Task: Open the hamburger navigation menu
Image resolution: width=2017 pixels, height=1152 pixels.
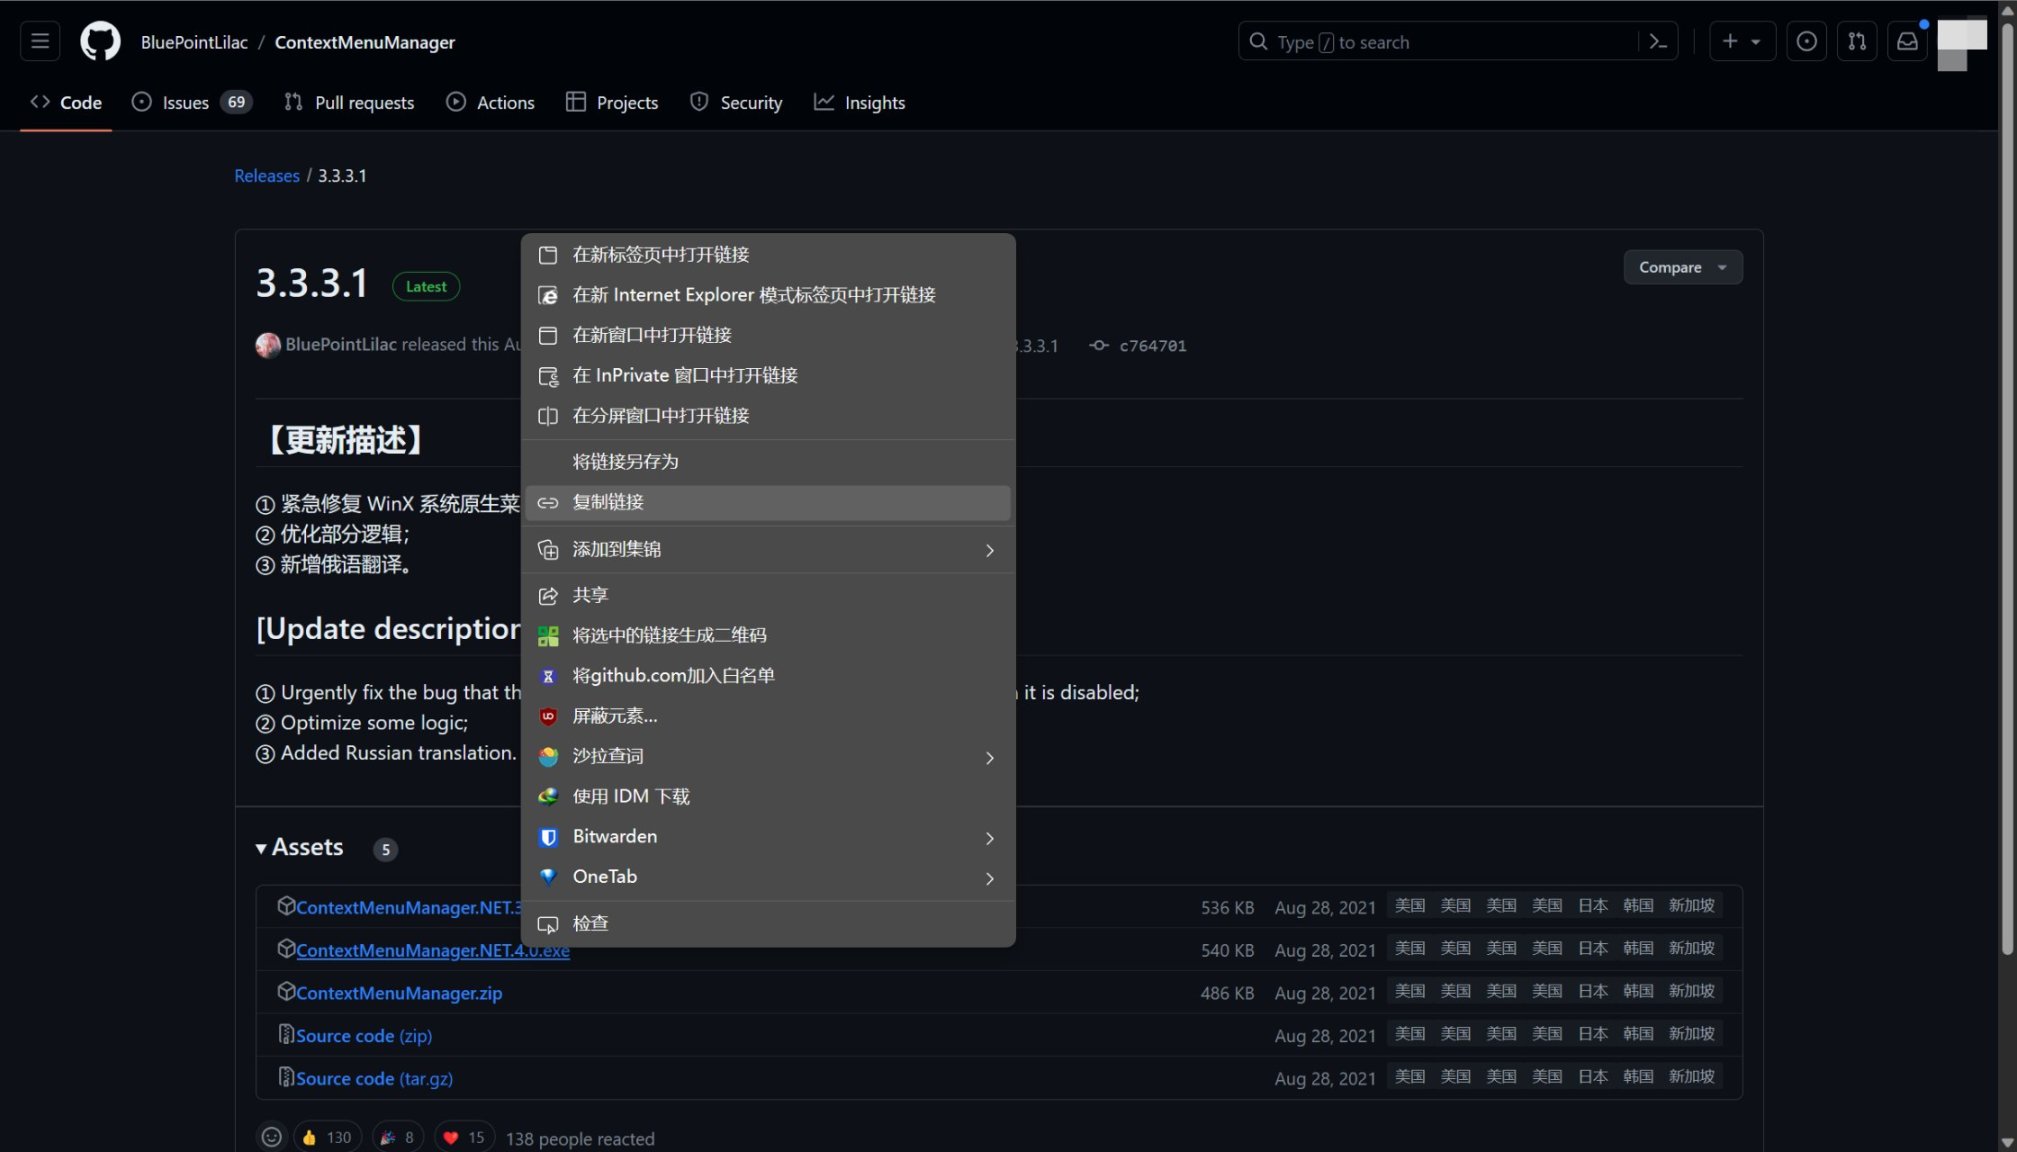Action: coord(40,42)
